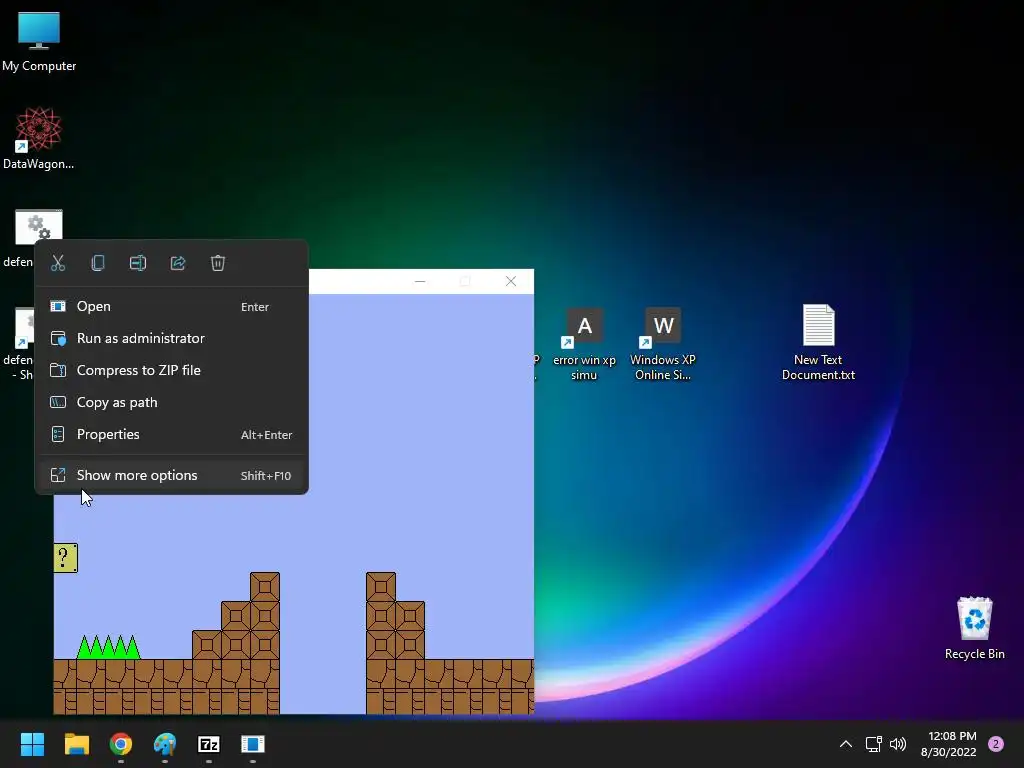The width and height of the screenshot is (1024, 768).
Task: Select the My Computer desktop icon
Action: 39,41
